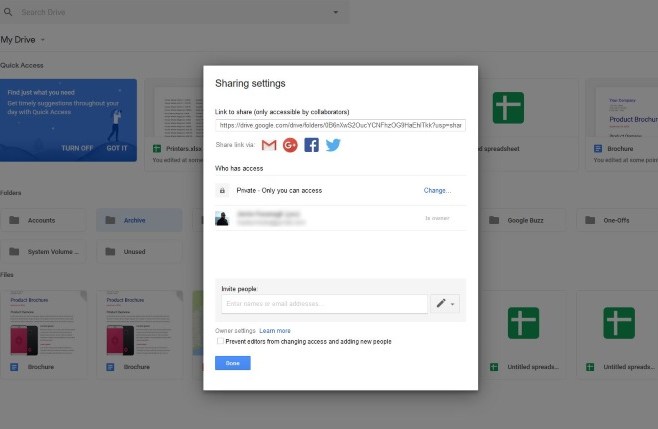Open the Quick Access Brochure document card
658x429 pixels.
621,125
